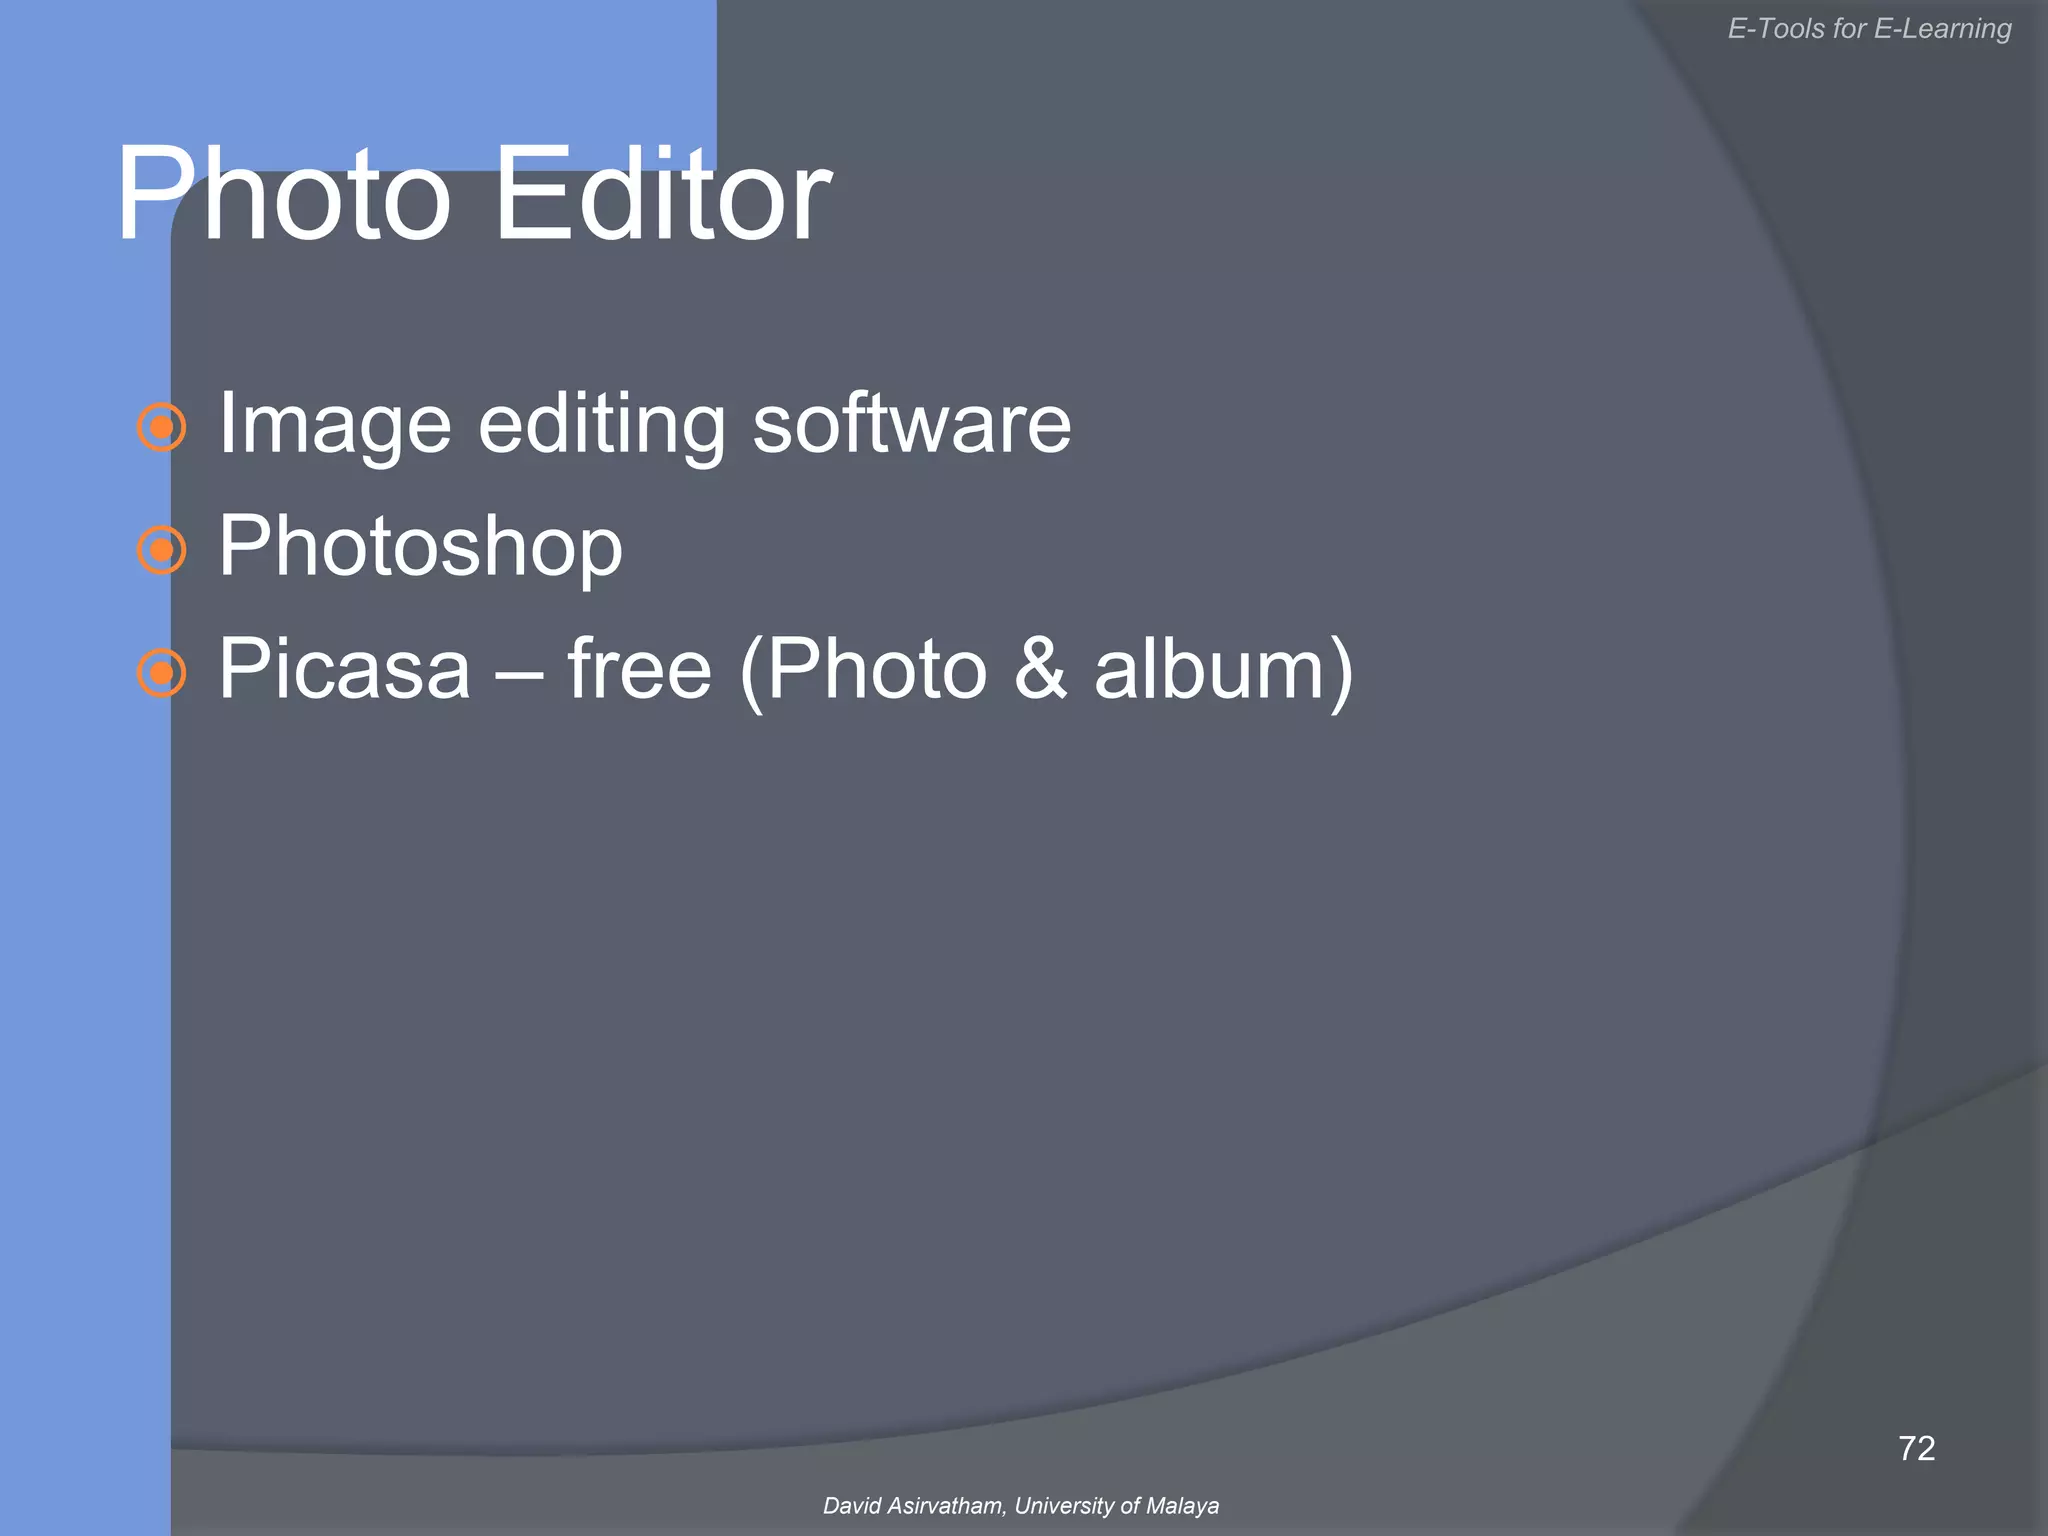Click the orange bullet next to Photoshop
The width and height of the screenshot is (2048, 1536).
[161, 550]
